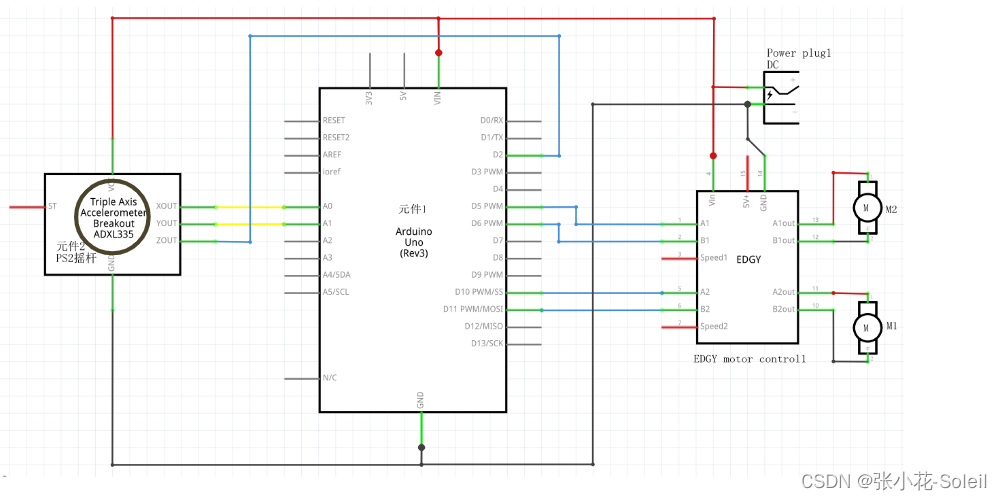Click the '元件1' label on Arduino

[x=412, y=208]
